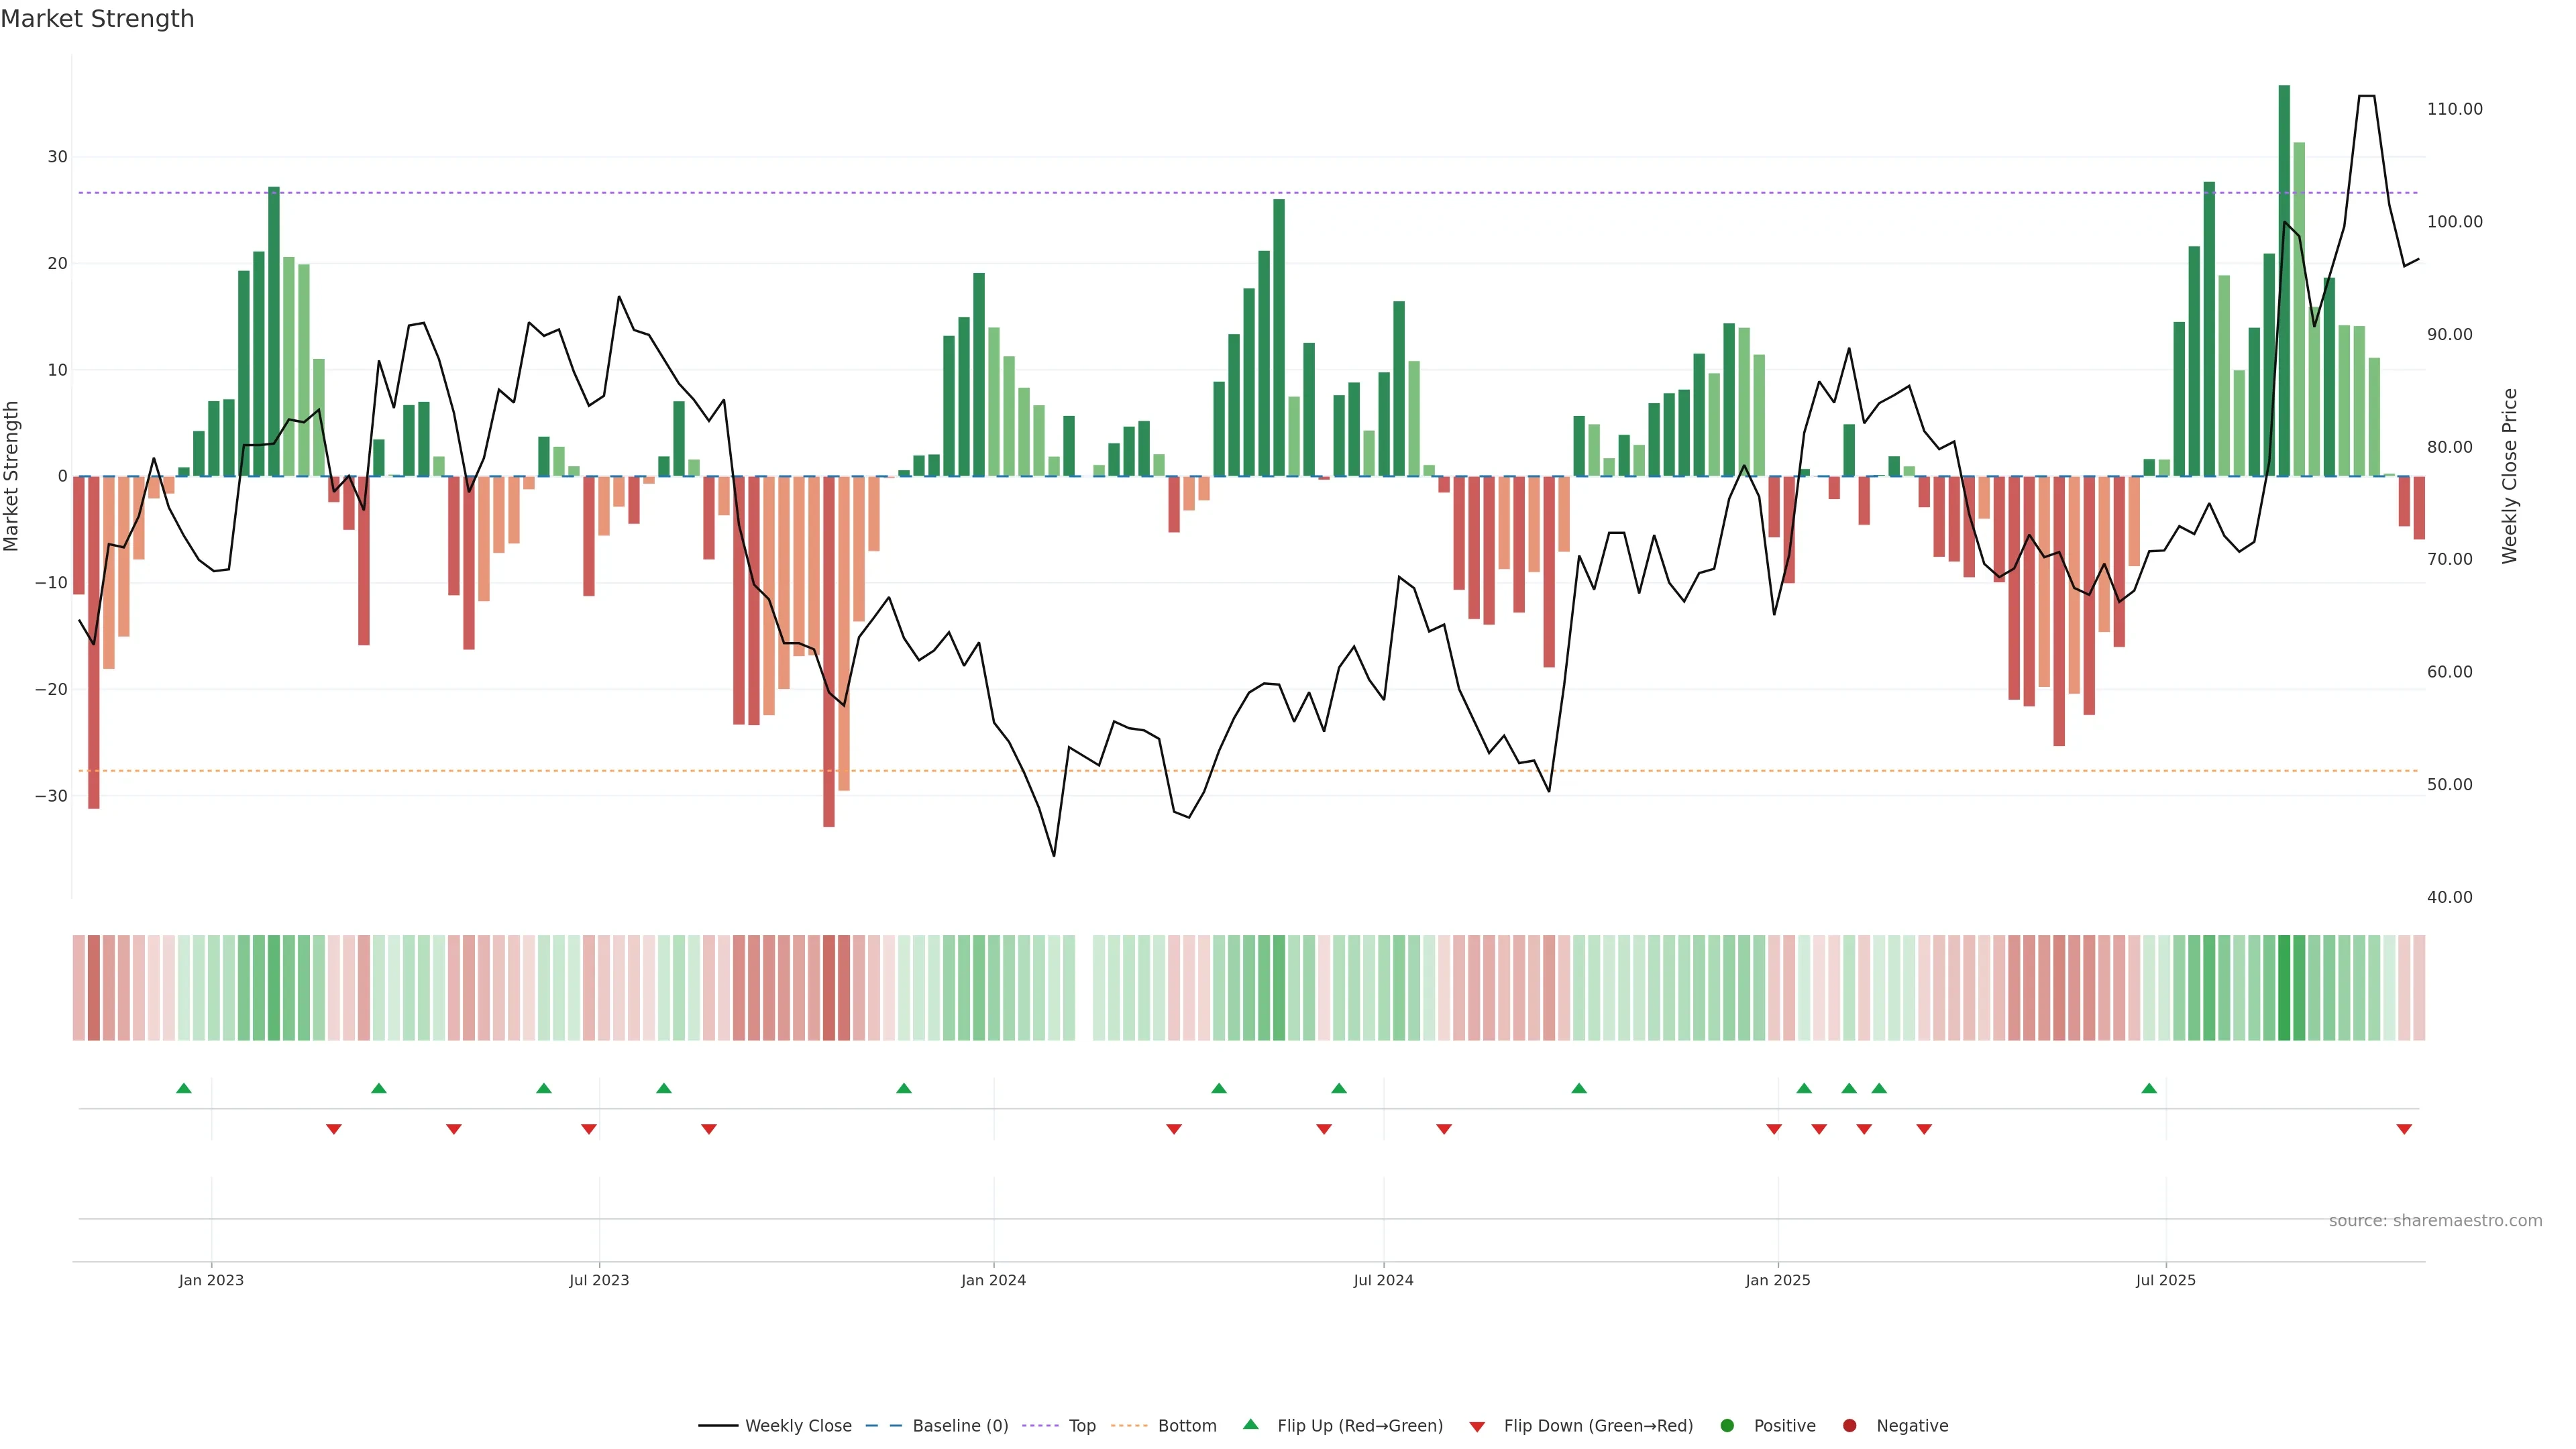Screen dimensions: 2576x1449
Task: Click the red Negative legend dot
Action: tap(1849, 1426)
